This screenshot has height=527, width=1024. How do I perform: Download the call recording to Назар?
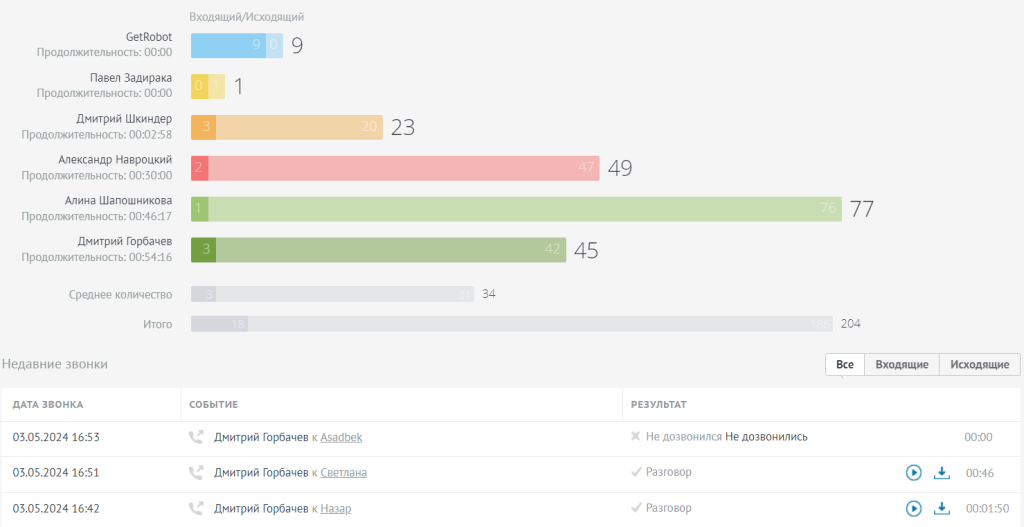point(941,508)
